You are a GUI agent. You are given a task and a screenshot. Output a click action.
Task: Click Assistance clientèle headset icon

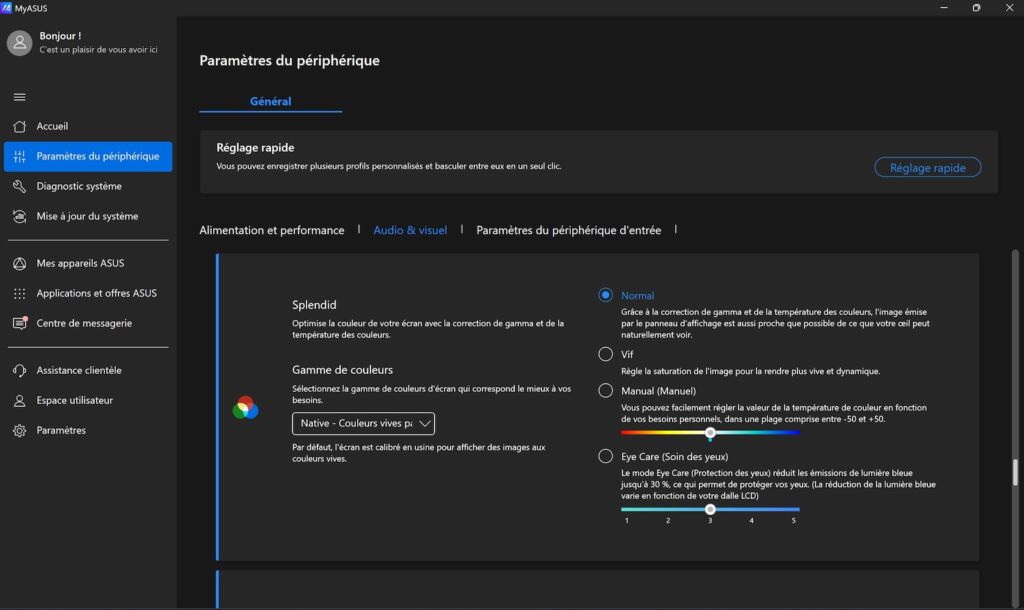[19, 371]
